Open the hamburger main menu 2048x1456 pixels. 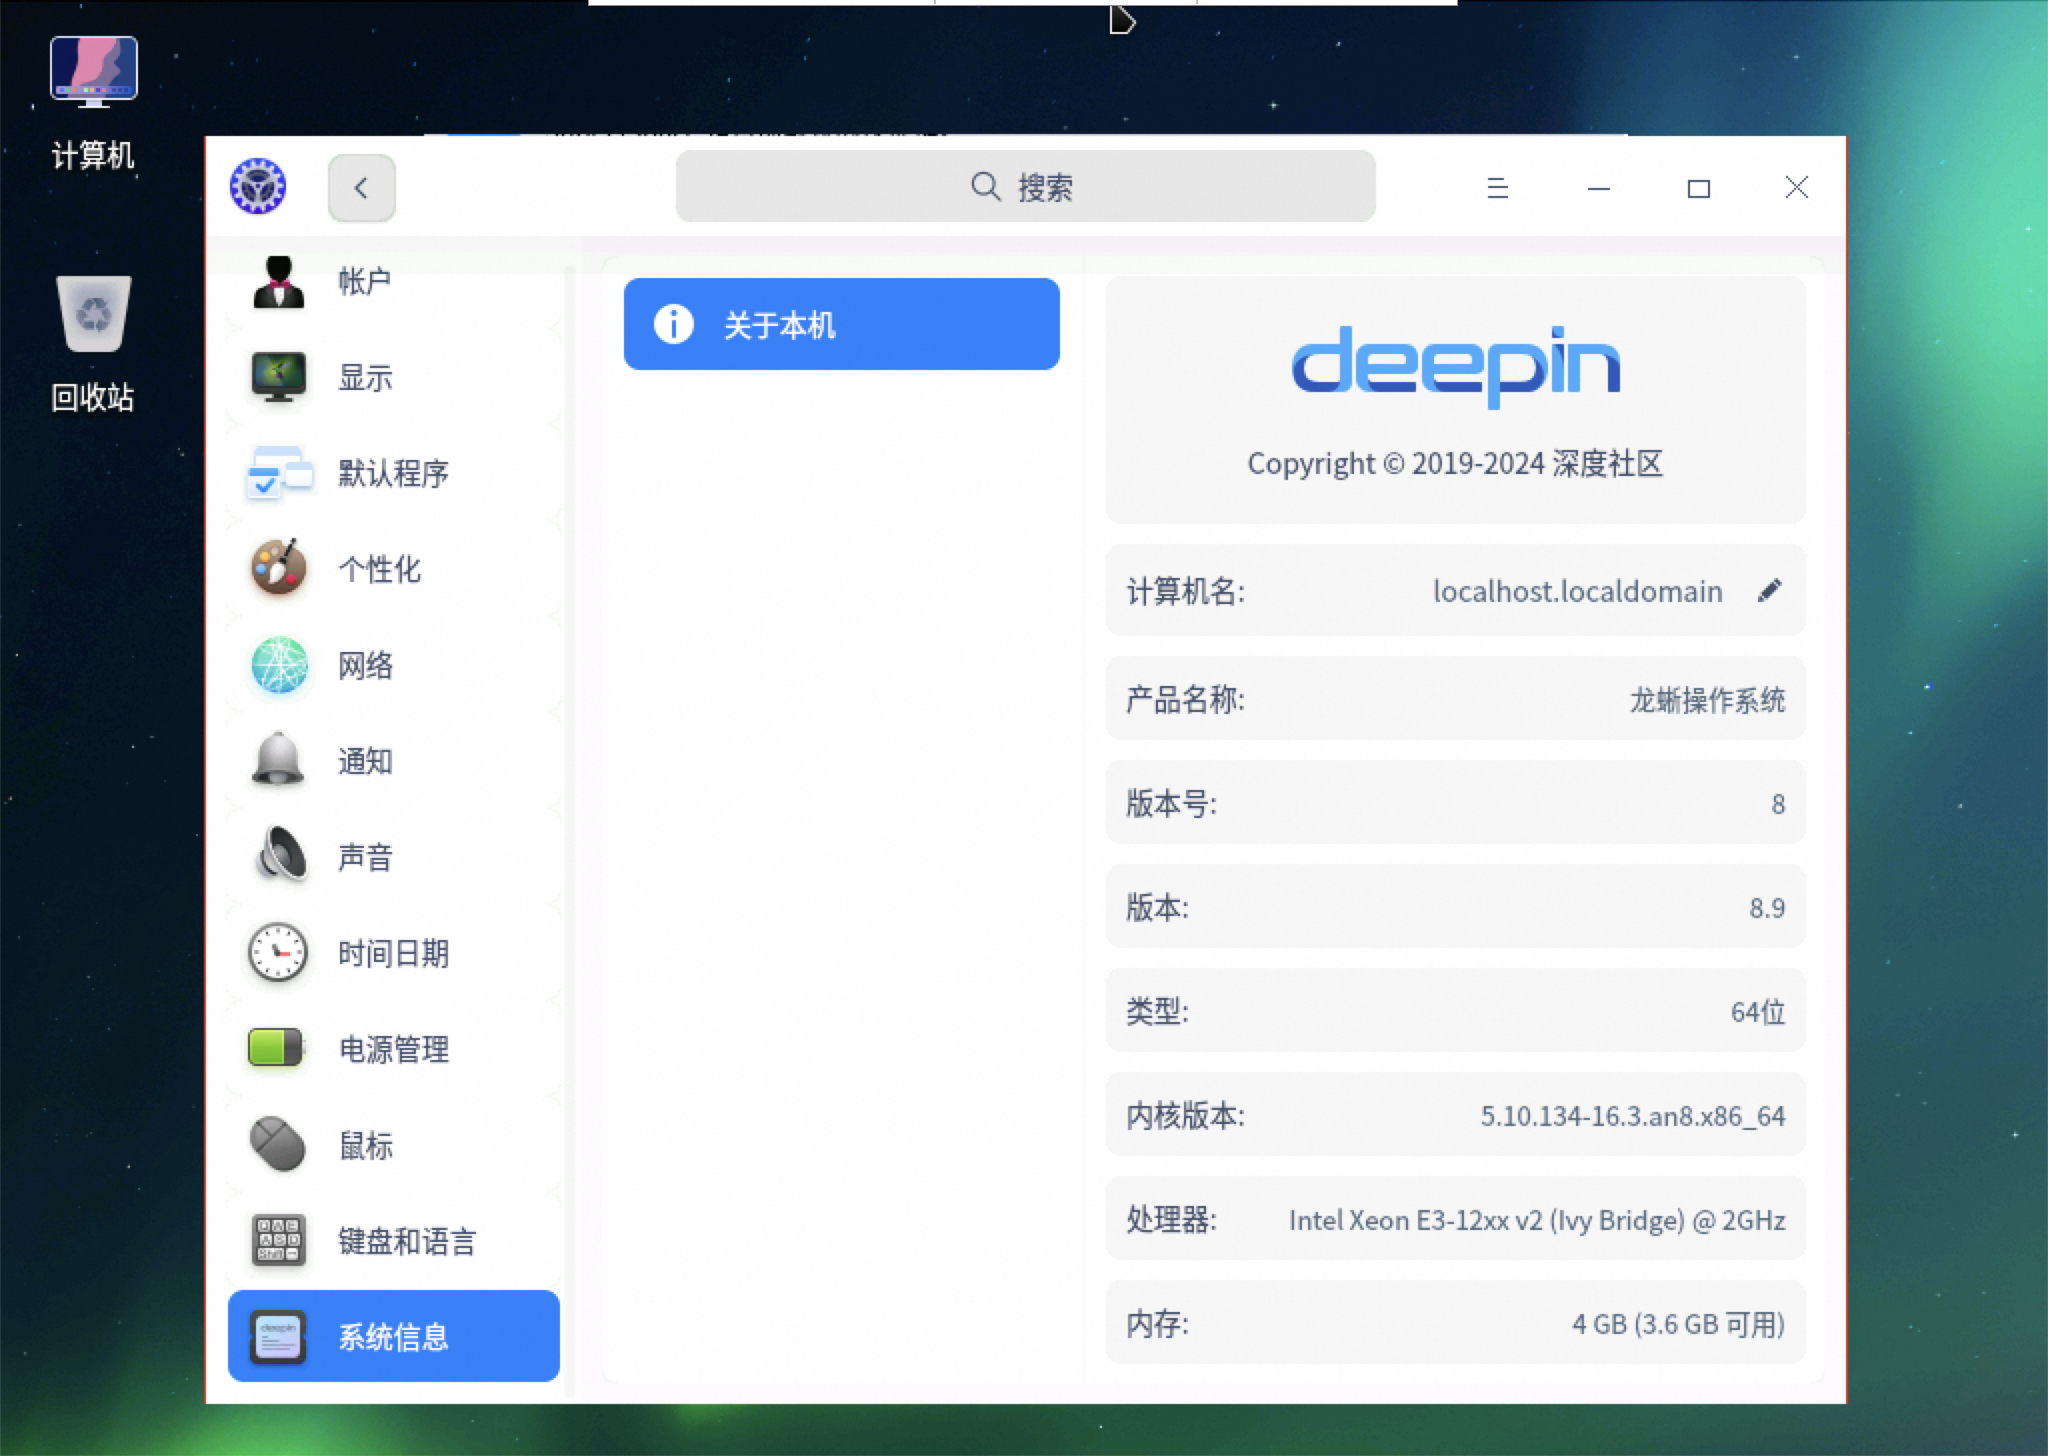(1497, 188)
